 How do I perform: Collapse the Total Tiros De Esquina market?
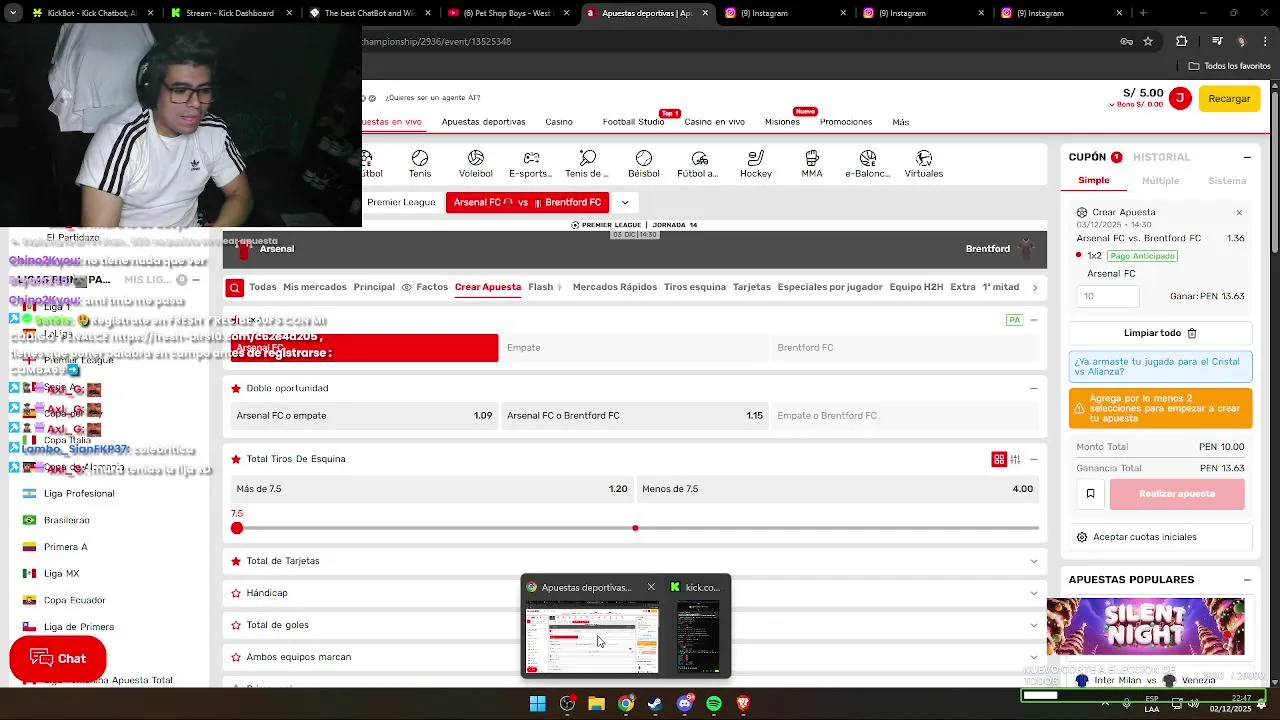pos(1033,459)
